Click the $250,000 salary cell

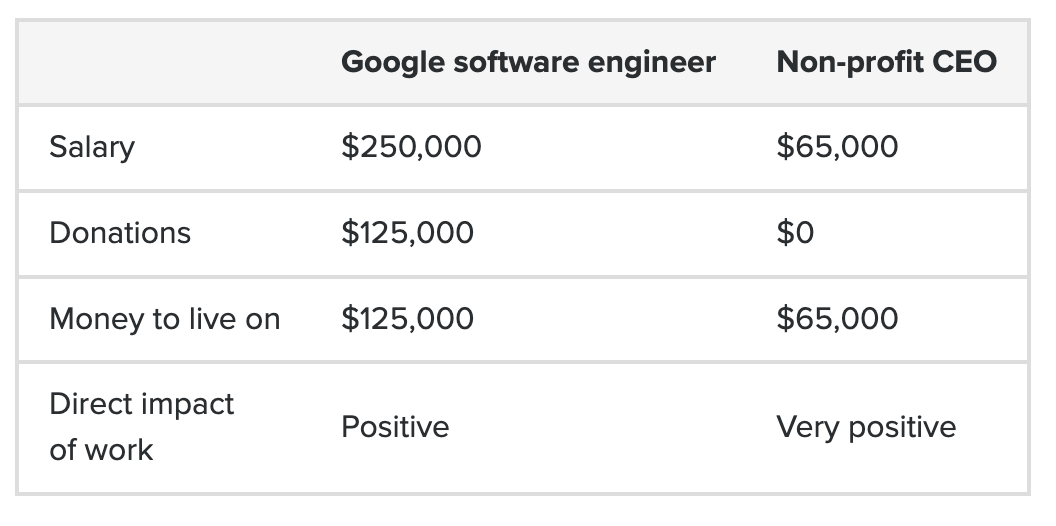411,147
